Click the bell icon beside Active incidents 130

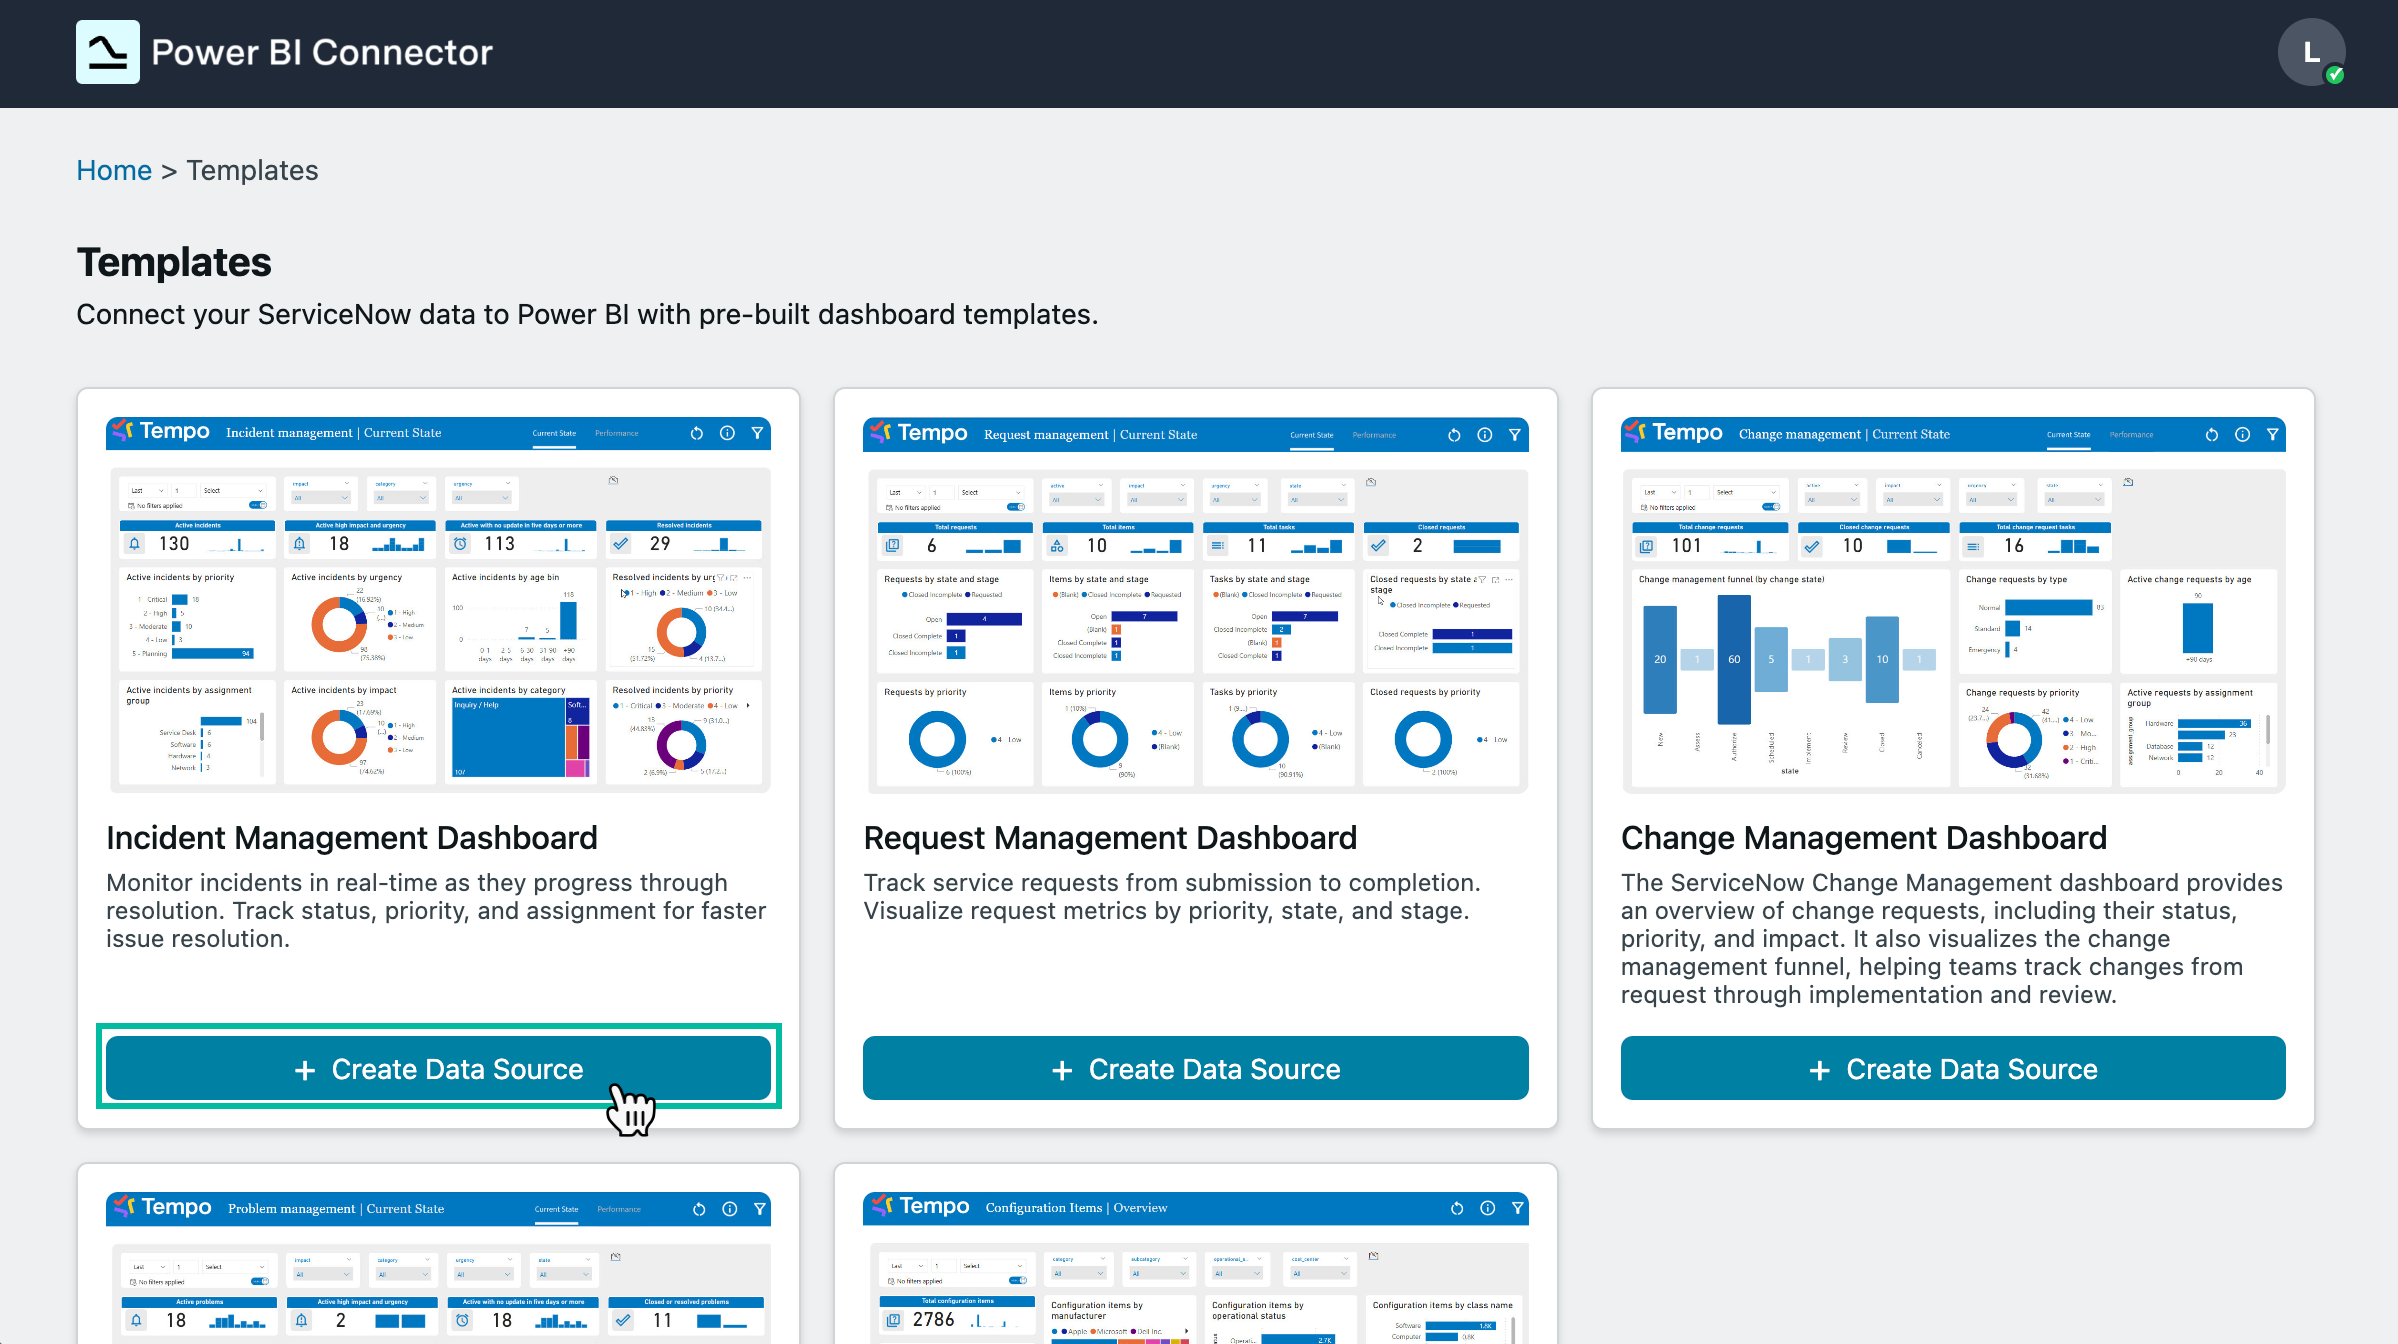coord(135,544)
